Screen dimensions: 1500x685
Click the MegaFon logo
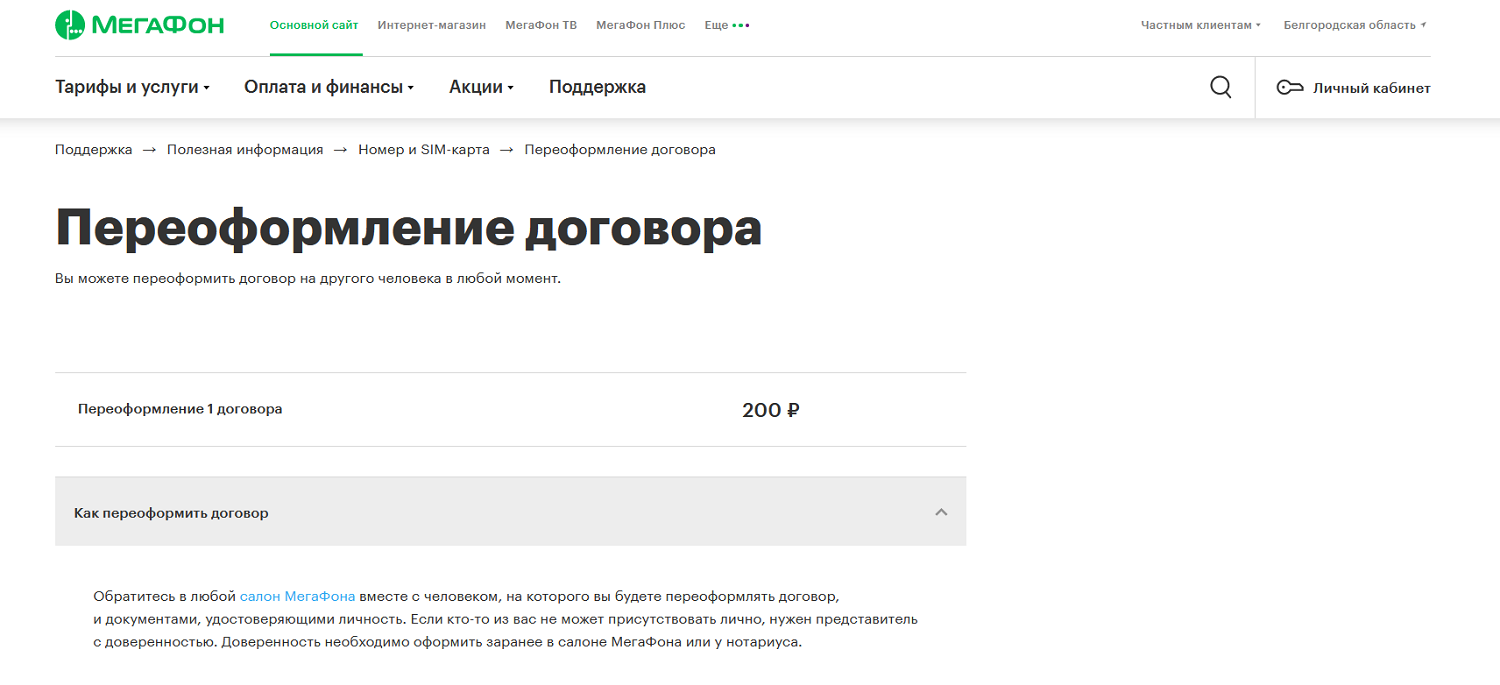coord(139,25)
